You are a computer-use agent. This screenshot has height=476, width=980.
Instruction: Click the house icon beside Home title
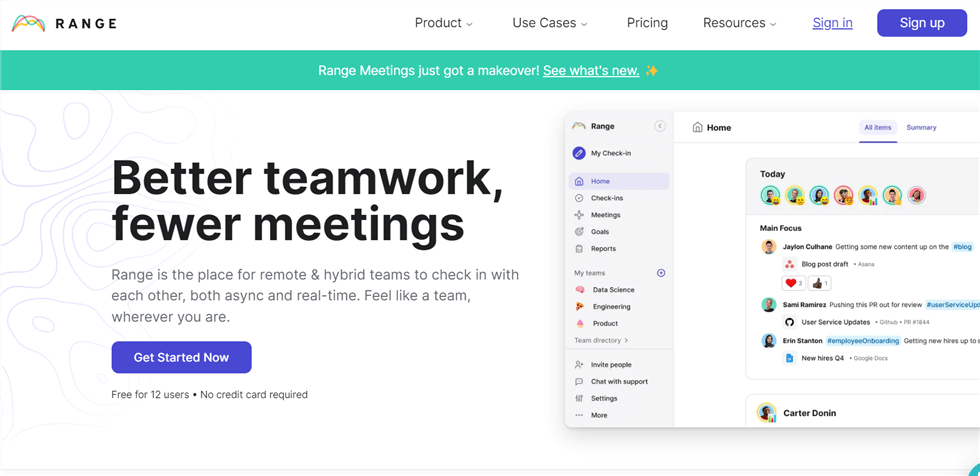(698, 127)
